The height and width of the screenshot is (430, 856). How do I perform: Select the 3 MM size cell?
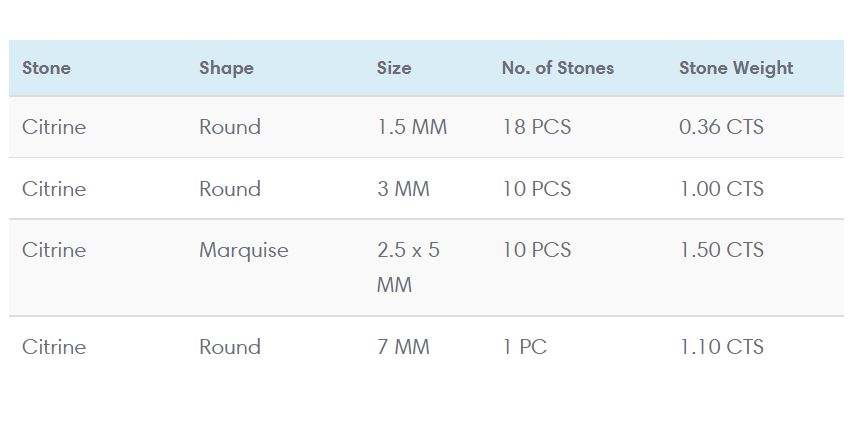pos(403,189)
